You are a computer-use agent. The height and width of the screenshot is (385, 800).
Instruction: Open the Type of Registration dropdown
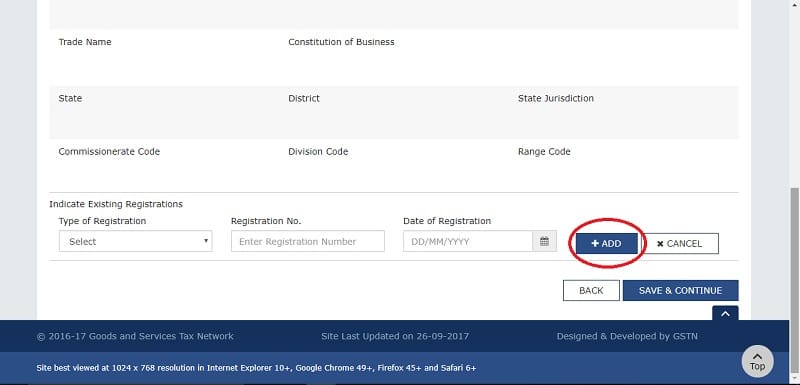[136, 241]
